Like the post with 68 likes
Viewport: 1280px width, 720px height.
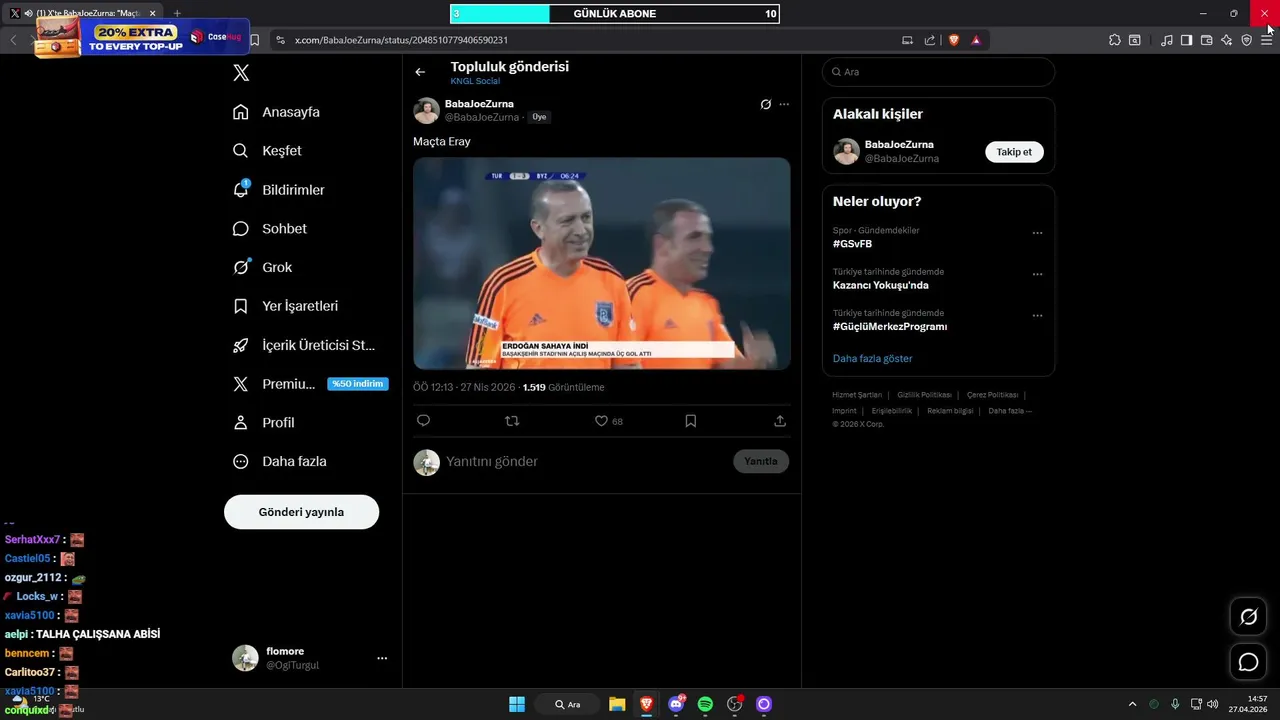[x=601, y=421]
